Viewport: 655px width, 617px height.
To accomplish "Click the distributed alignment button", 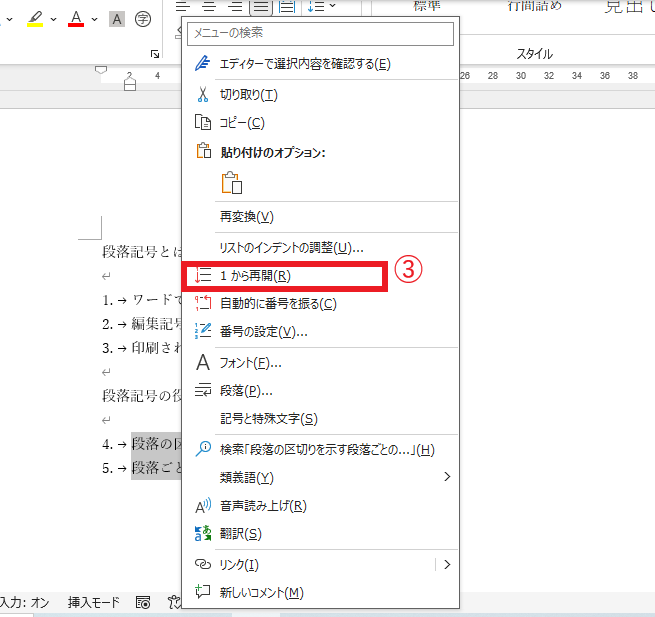I will [287, 6].
